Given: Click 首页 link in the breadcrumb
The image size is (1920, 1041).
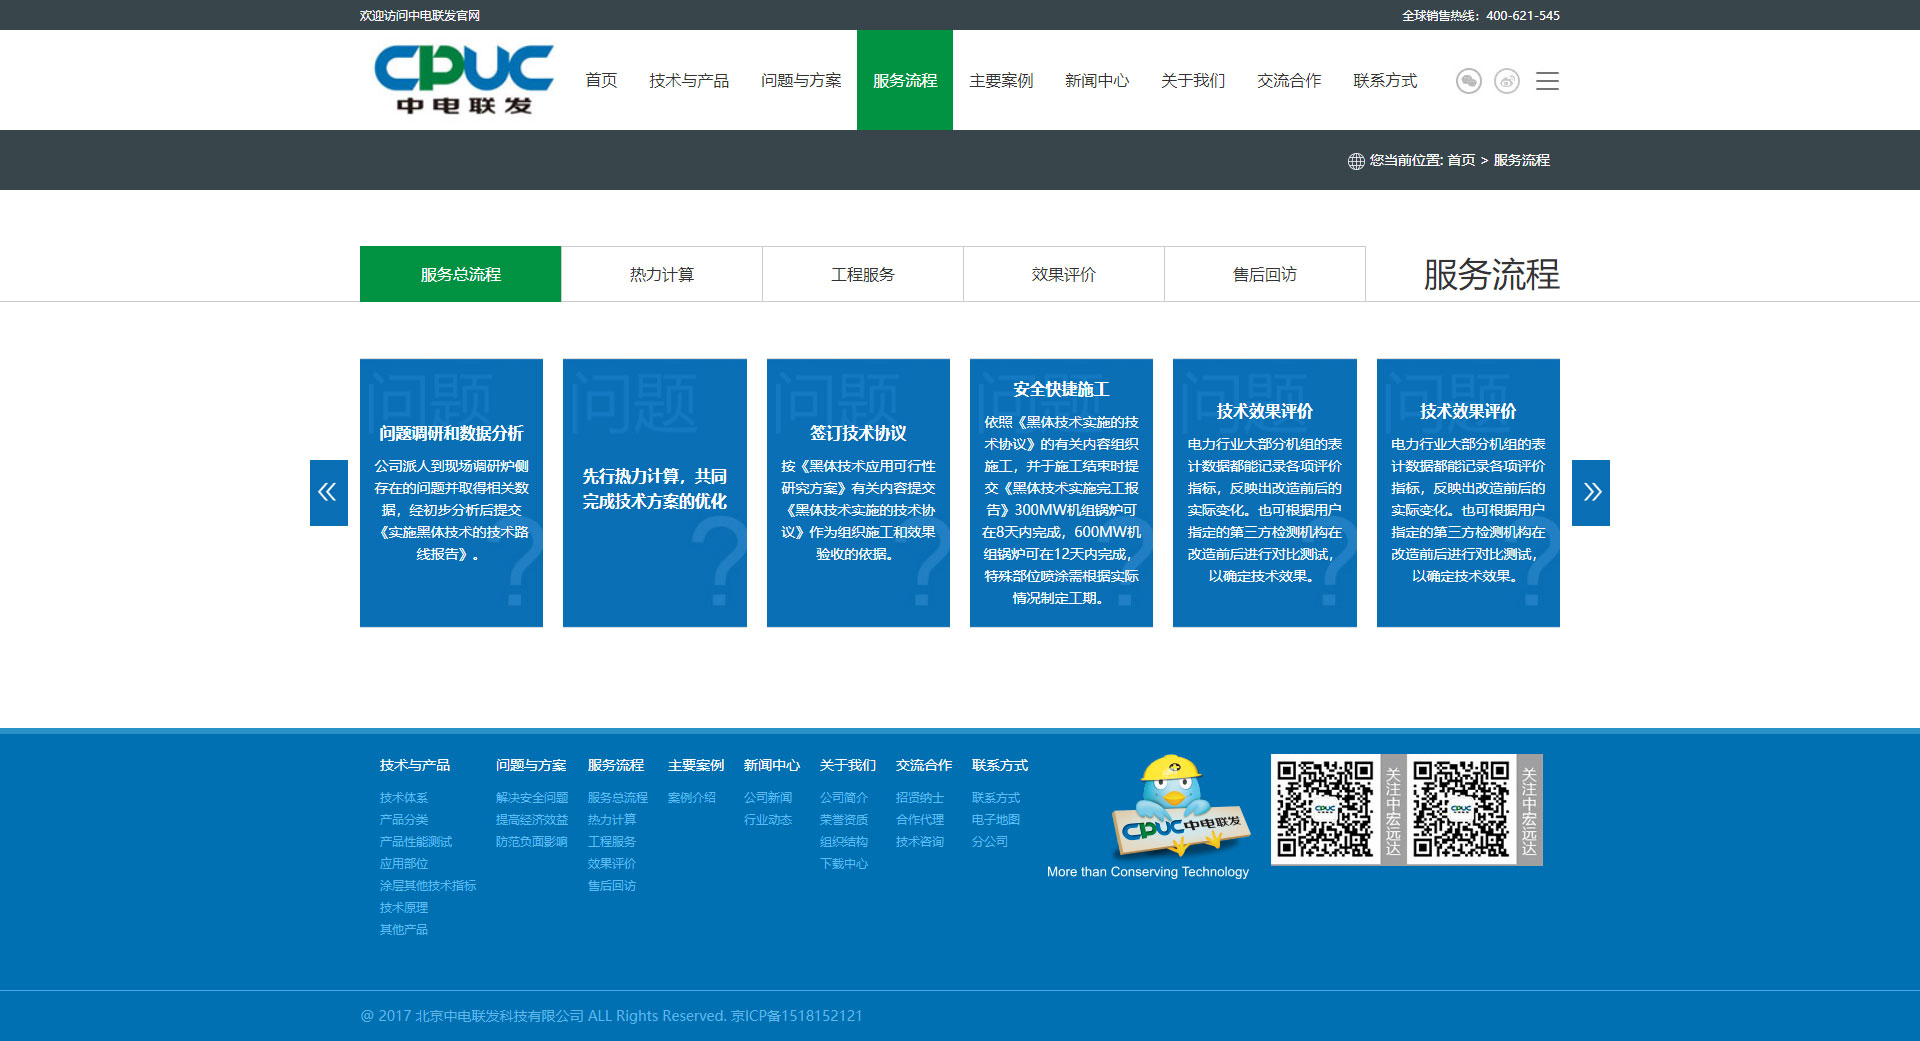Looking at the screenshot, I should (x=1460, y=160).
